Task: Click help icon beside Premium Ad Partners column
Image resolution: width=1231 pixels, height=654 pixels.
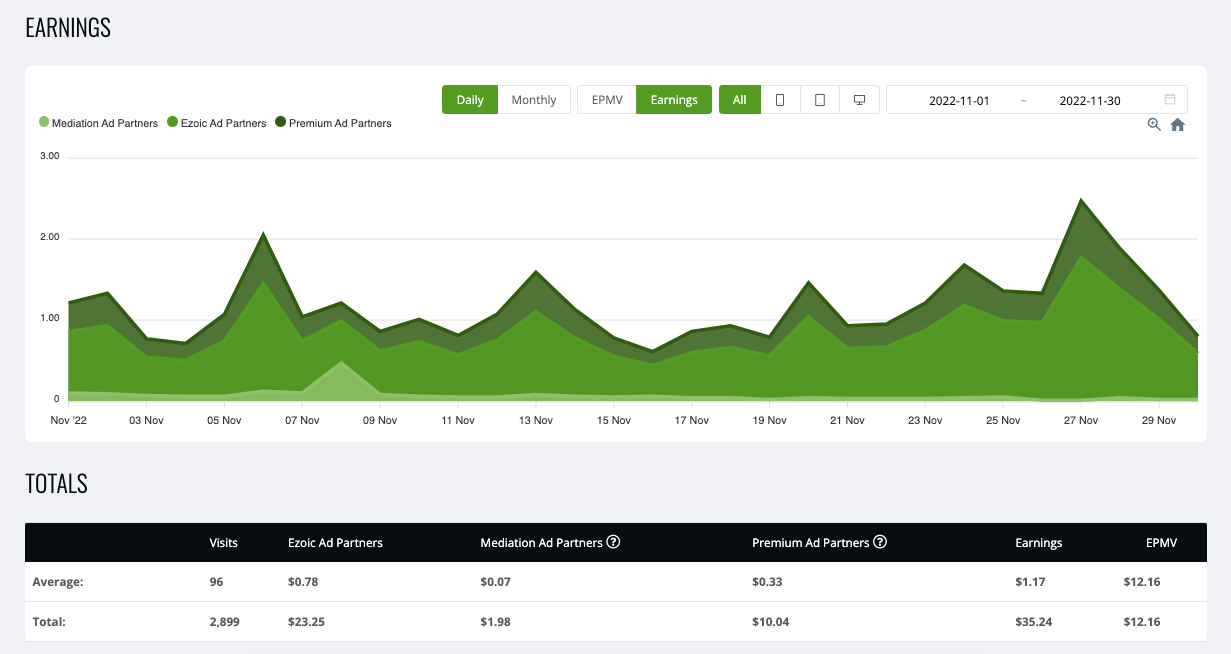Action: tap(880, 542)
